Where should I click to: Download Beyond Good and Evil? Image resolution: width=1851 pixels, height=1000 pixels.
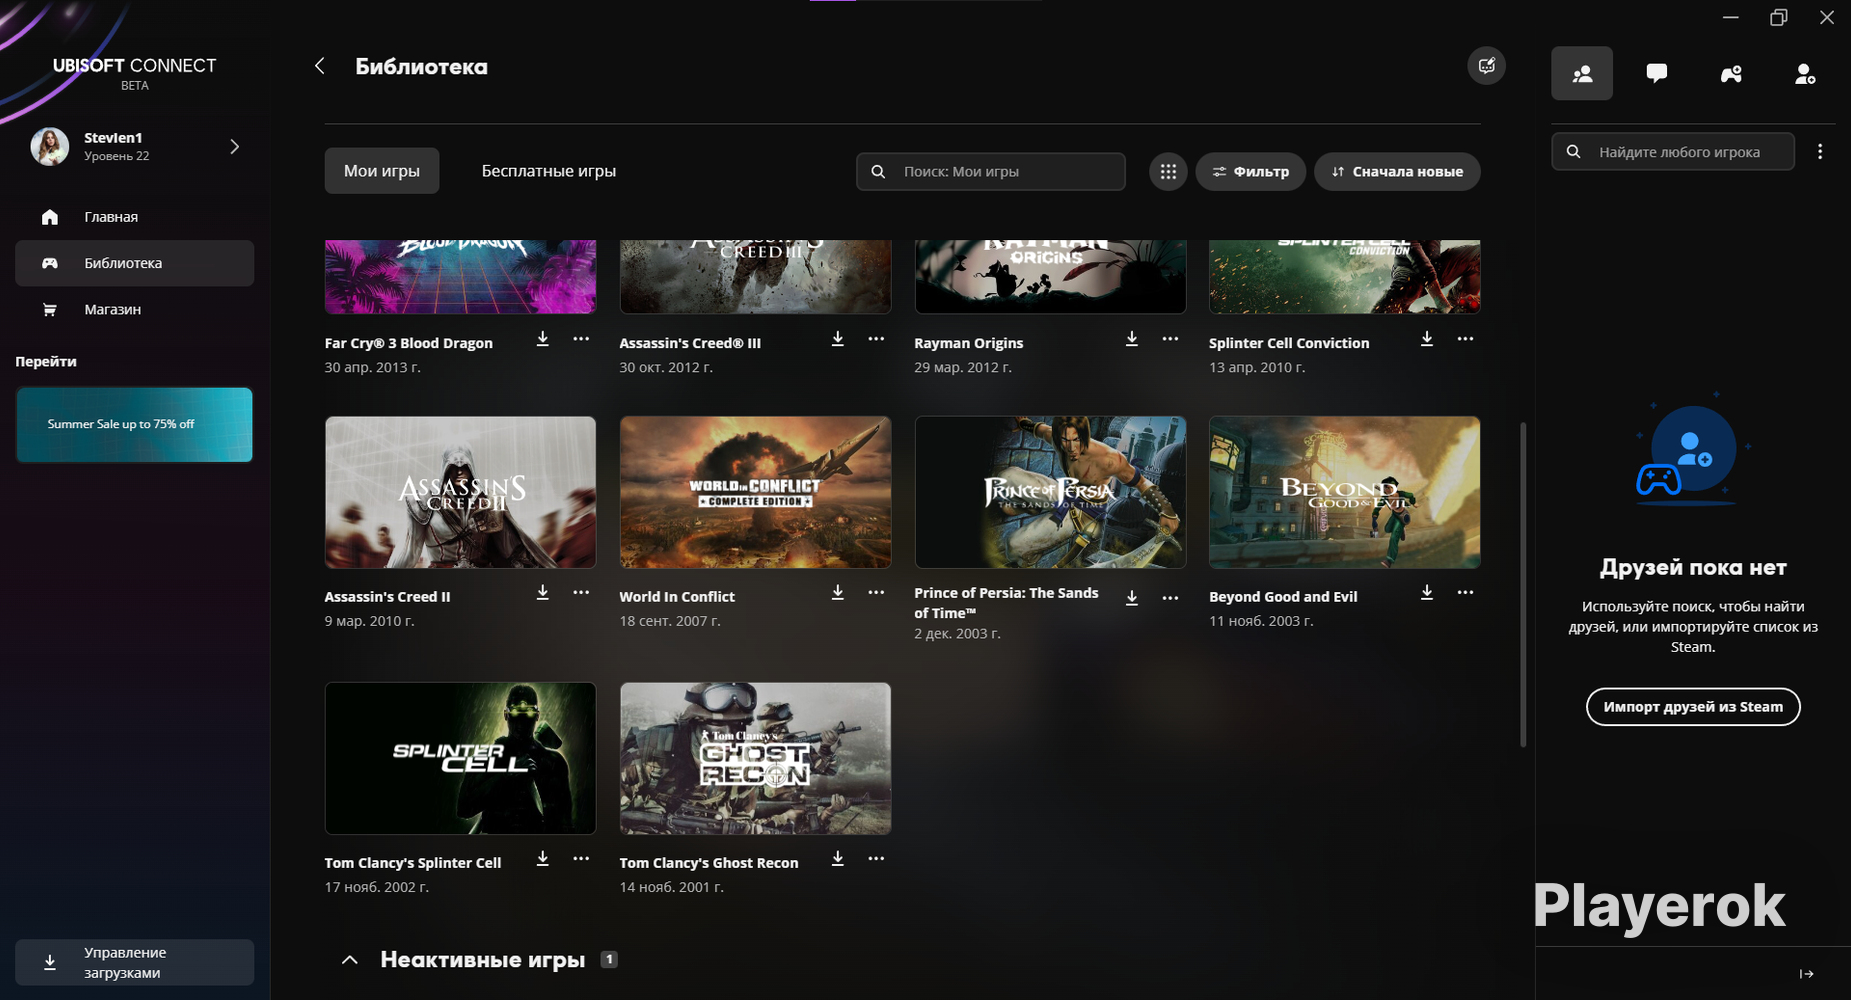click(x=1427, y=593)
